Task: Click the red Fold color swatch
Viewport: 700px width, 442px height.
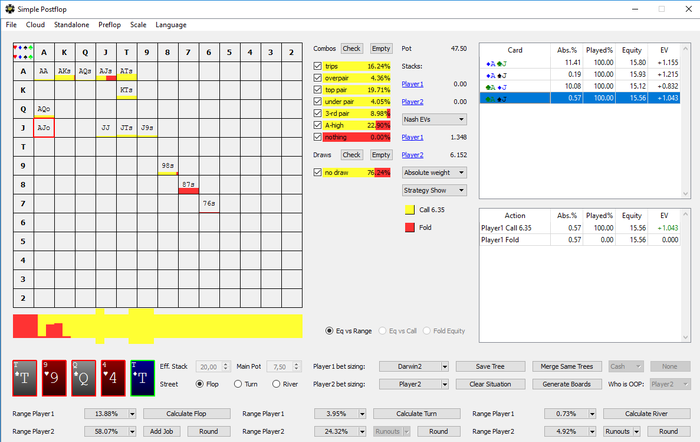Action: [x=409, y=227]
